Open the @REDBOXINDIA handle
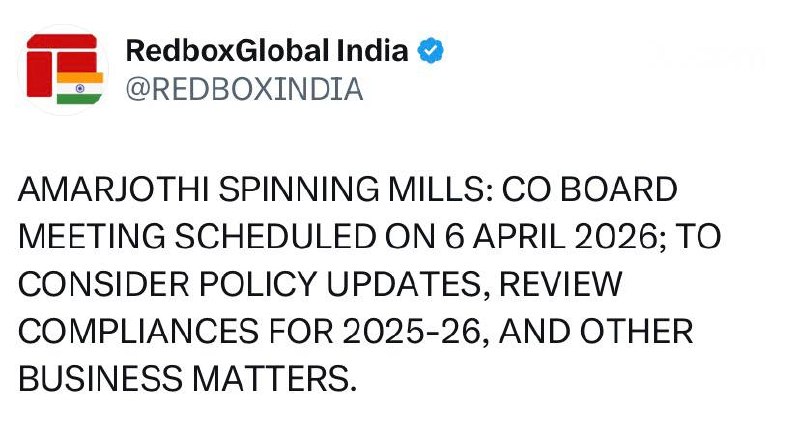The height and width of the screenshot is (437, 800). [x=243, y=90]
